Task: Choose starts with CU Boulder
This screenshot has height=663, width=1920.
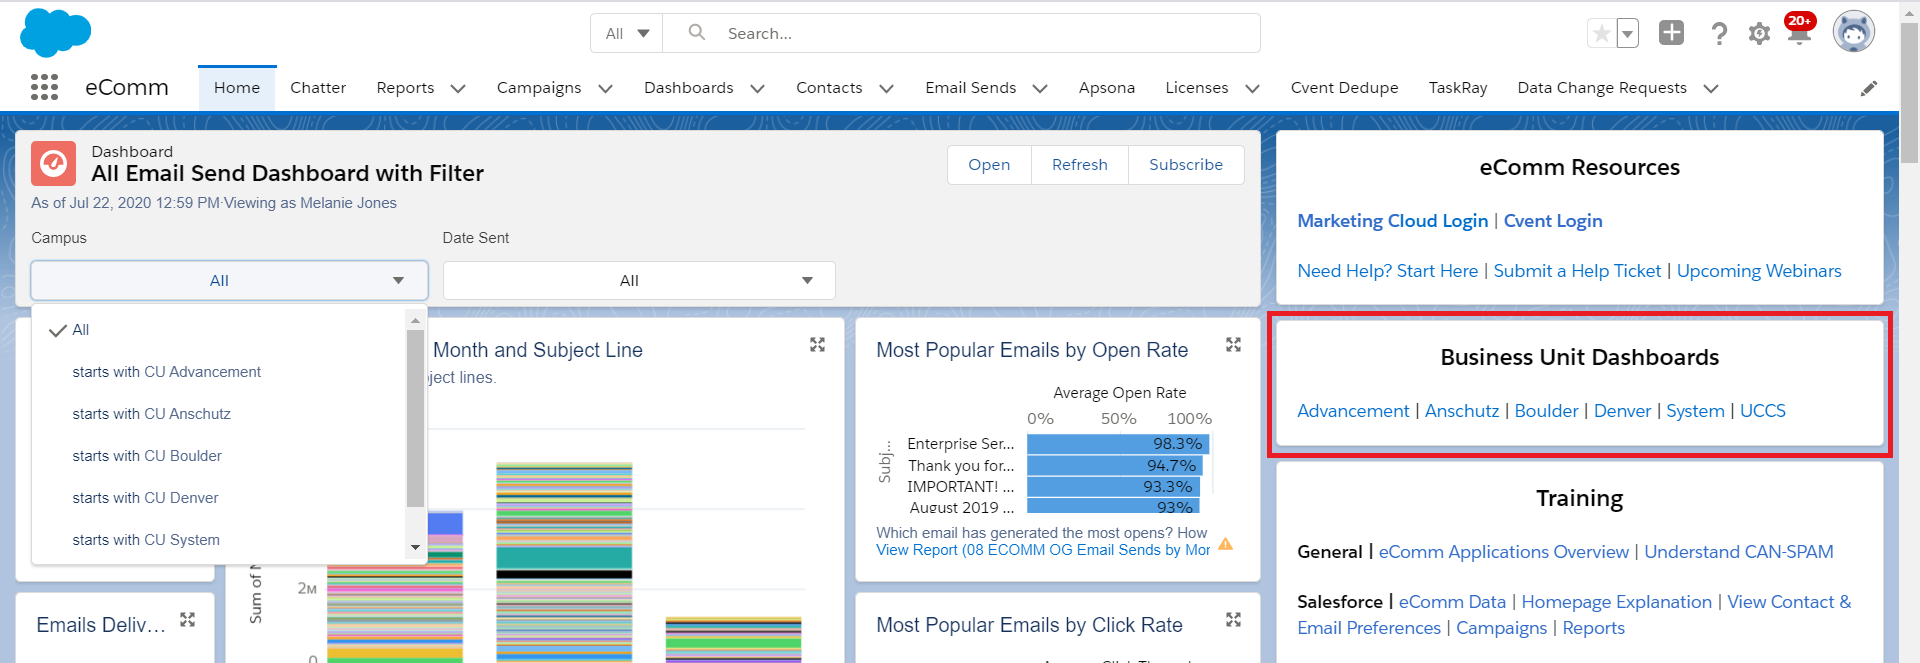Action: 218,456
